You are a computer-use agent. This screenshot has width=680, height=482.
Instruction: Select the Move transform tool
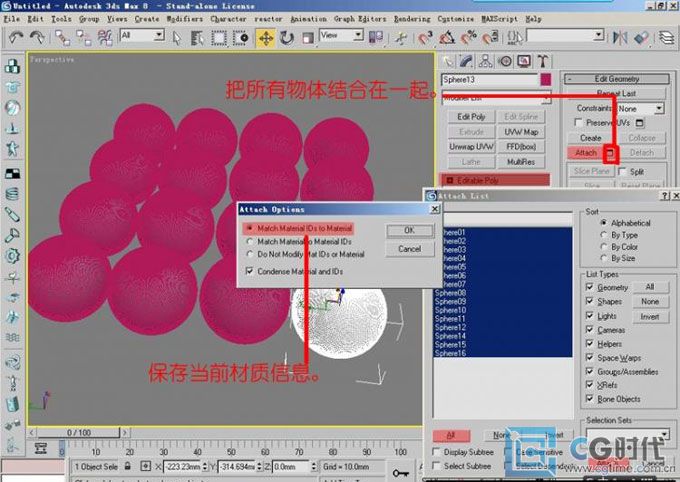[265, 38]
